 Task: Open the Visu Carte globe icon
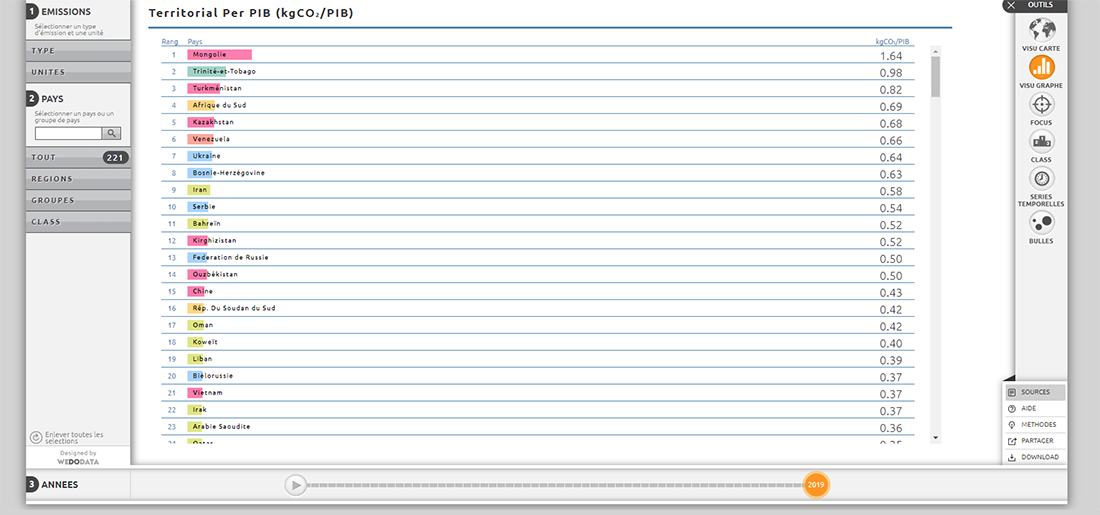[1041, 28]
